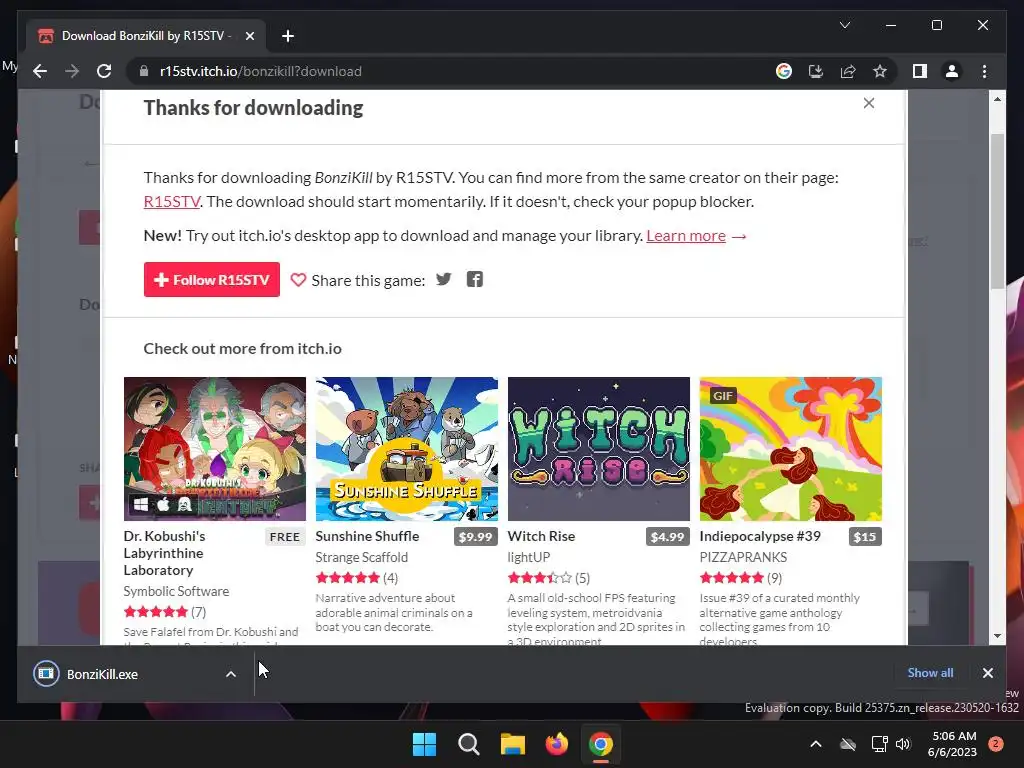Click the $4.99 price tag
This screenshot has height=768, width=1024.
point(667,537)
